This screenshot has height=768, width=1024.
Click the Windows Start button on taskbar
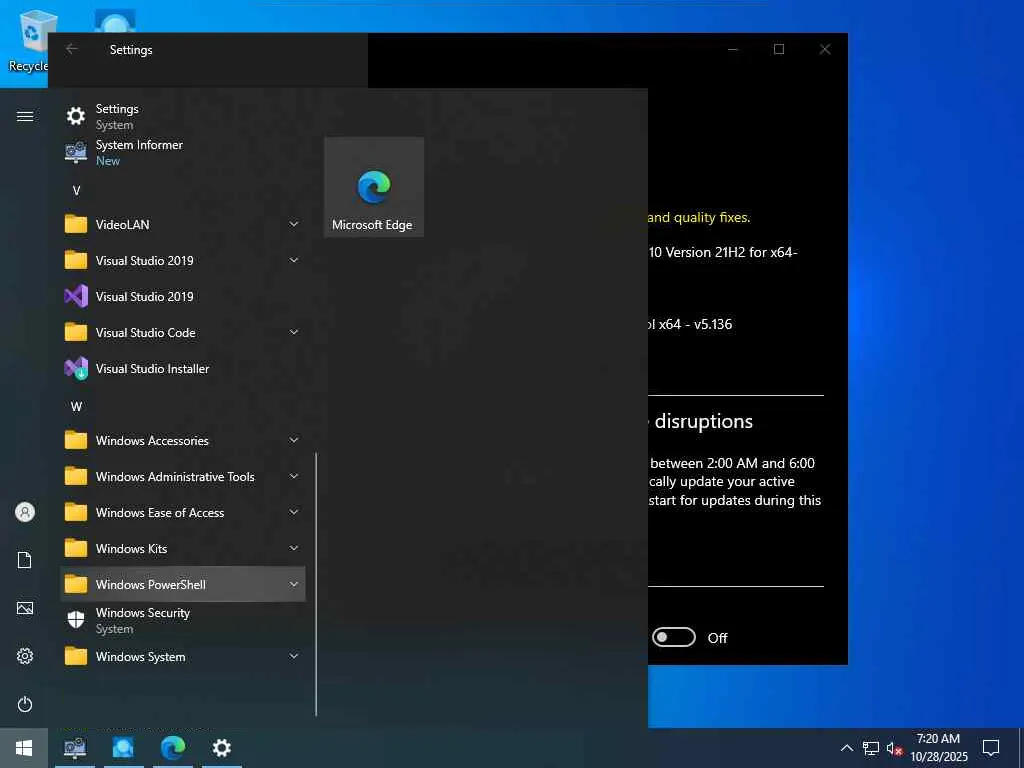pos(24,748)
